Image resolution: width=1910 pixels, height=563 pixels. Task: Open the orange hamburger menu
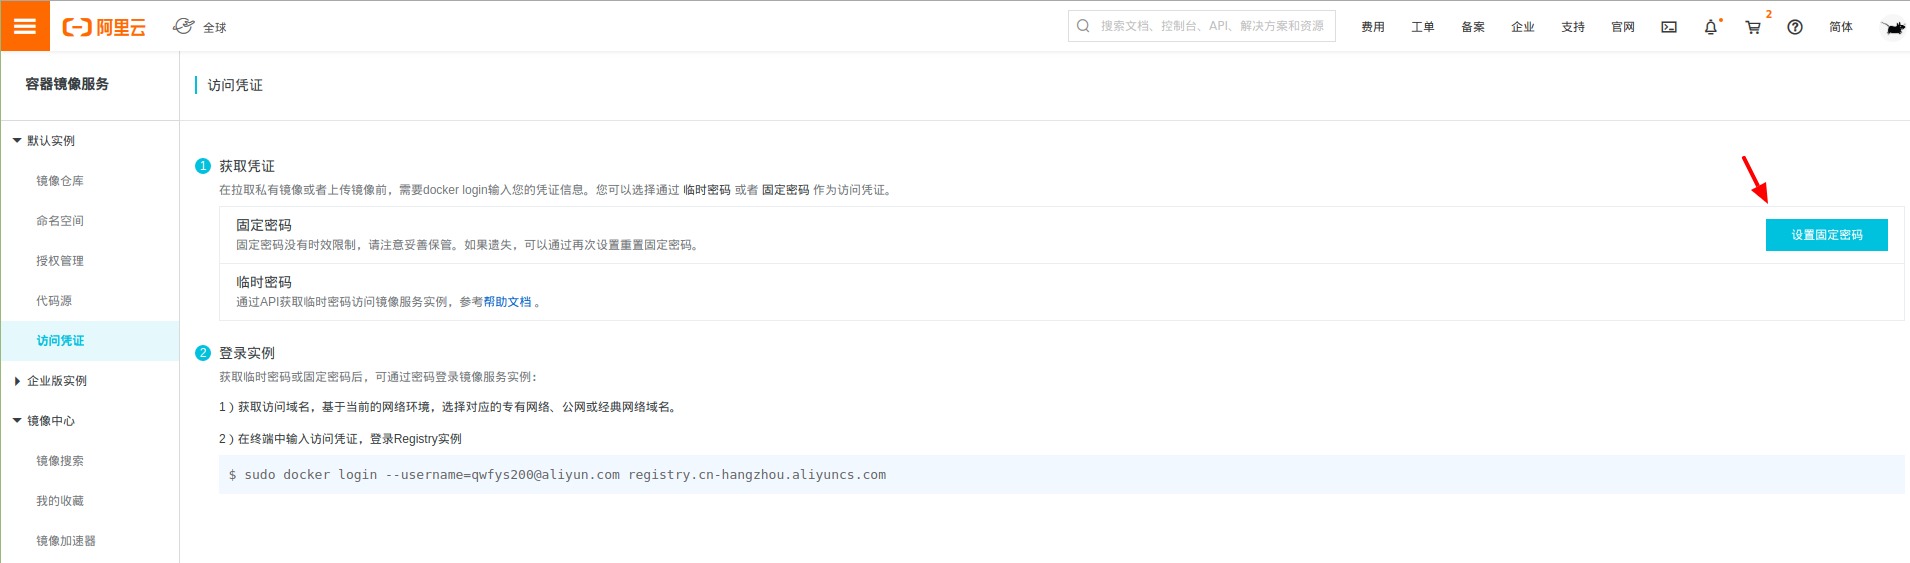(25, 26)
